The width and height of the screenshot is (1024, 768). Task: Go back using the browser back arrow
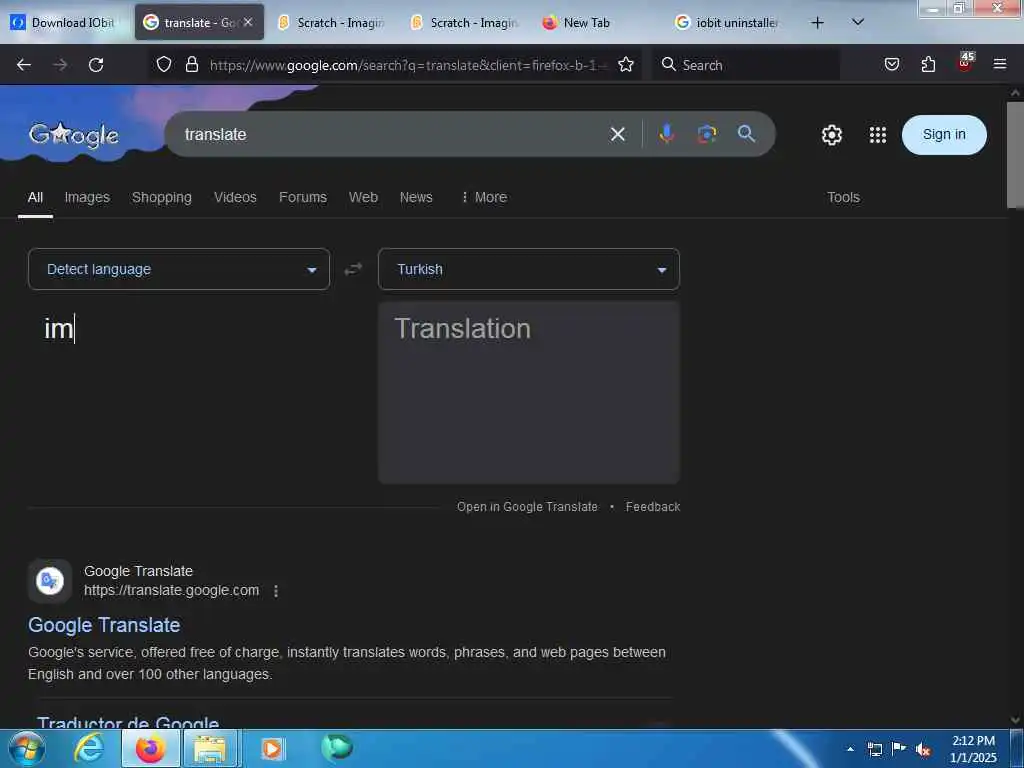click(x=24, y=65)
